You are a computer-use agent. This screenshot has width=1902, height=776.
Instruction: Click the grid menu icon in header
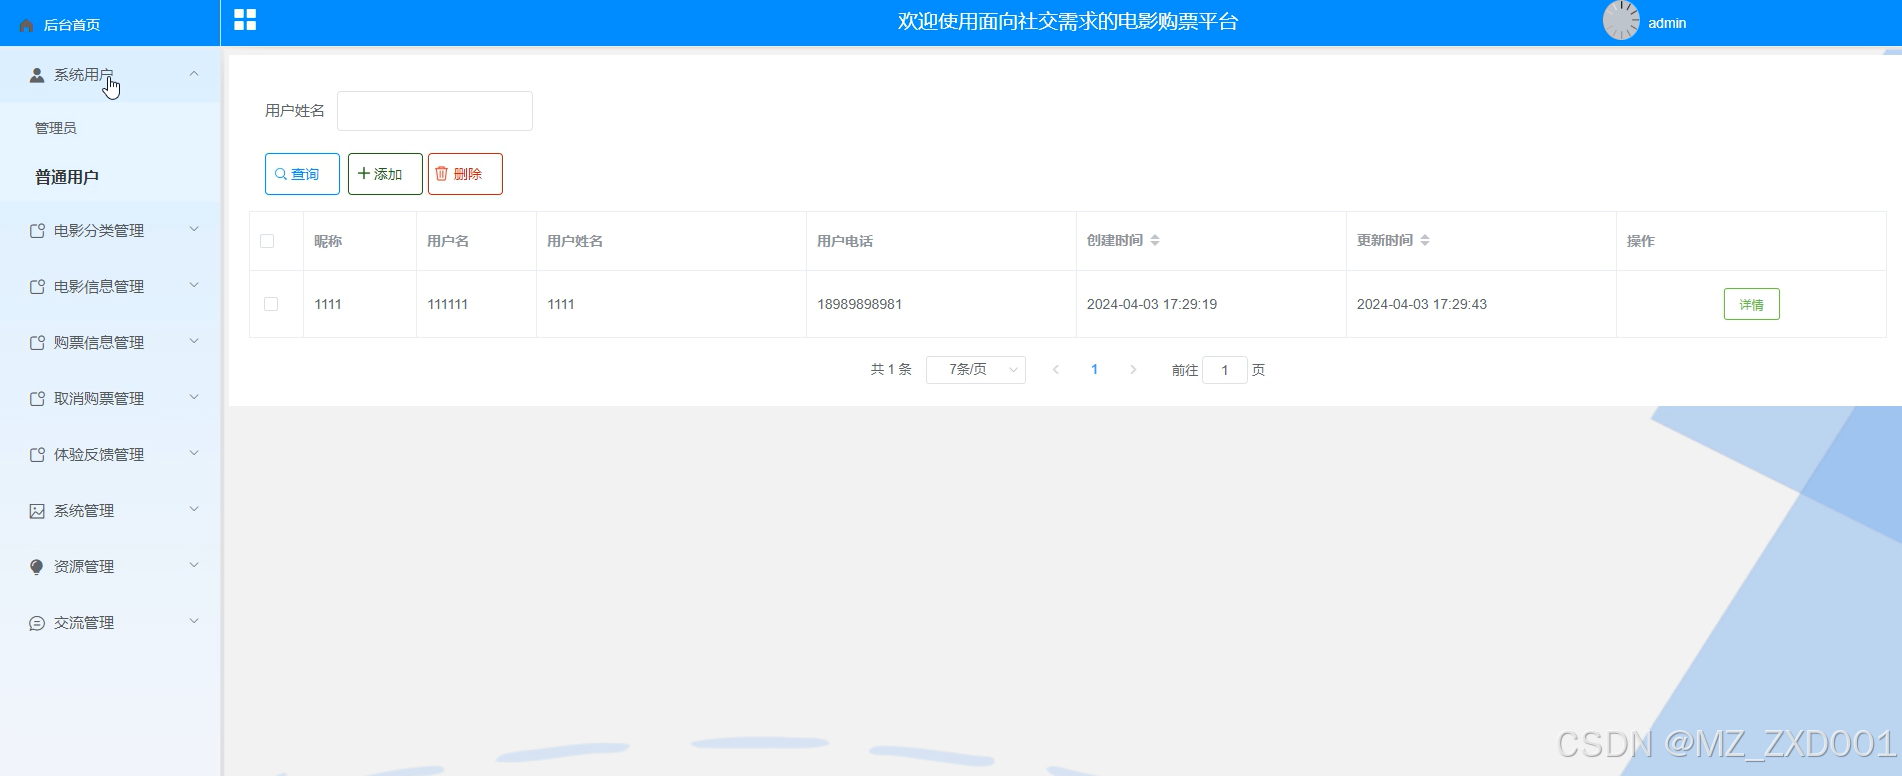coord(245,20)
